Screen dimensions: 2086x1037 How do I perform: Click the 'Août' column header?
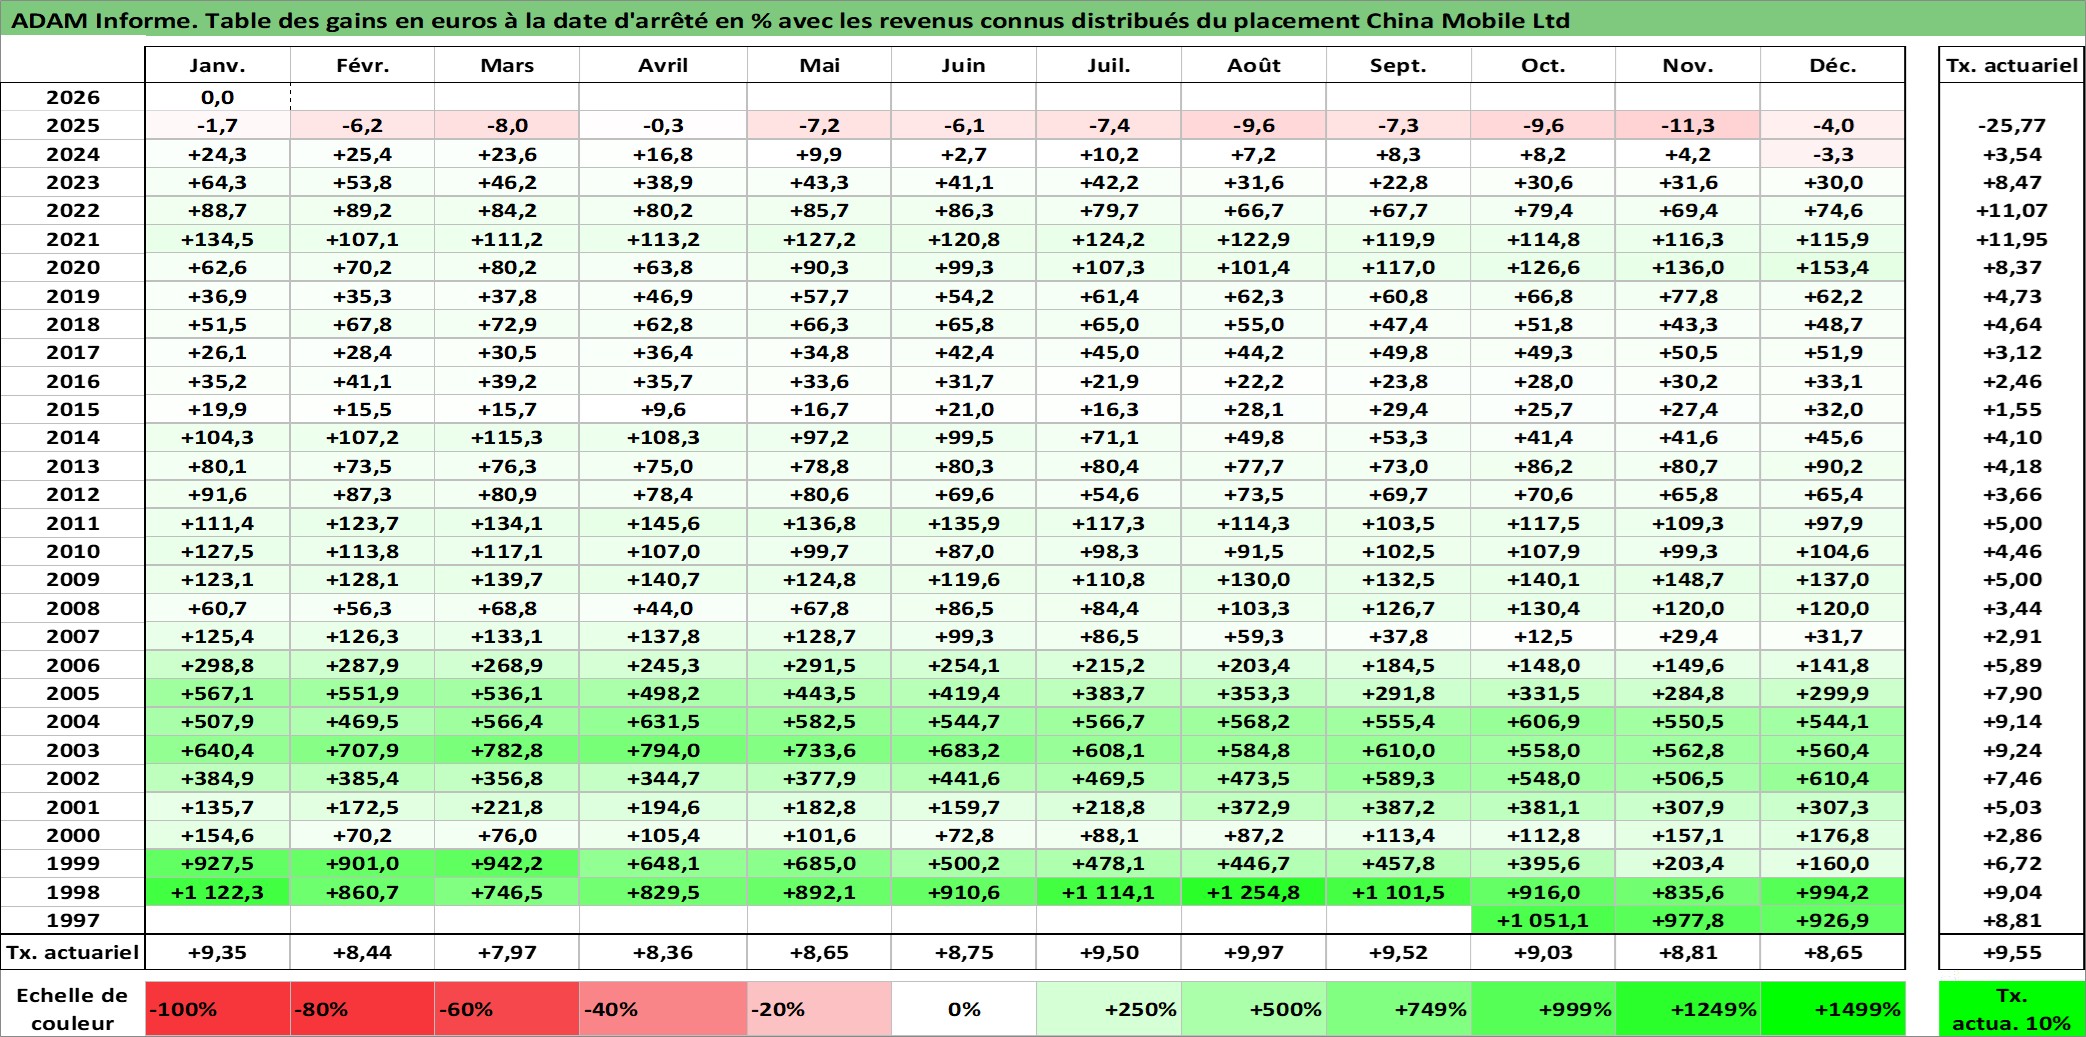click(1254, 65)
